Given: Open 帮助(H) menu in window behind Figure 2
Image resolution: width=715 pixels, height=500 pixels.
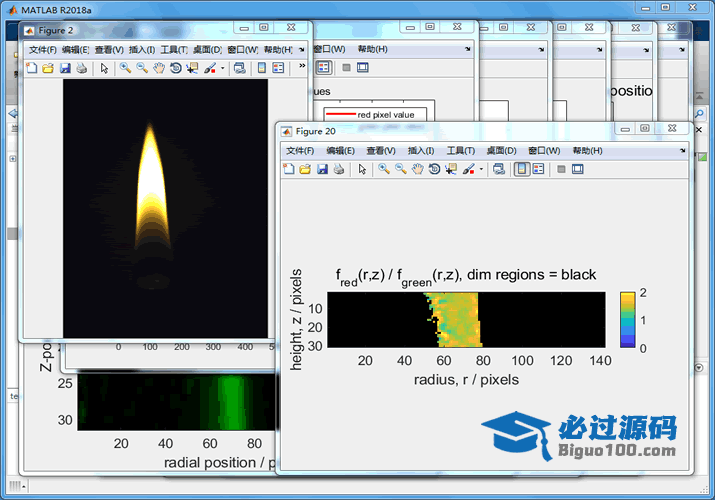Looking at the screenshot, I should (373, 49).
